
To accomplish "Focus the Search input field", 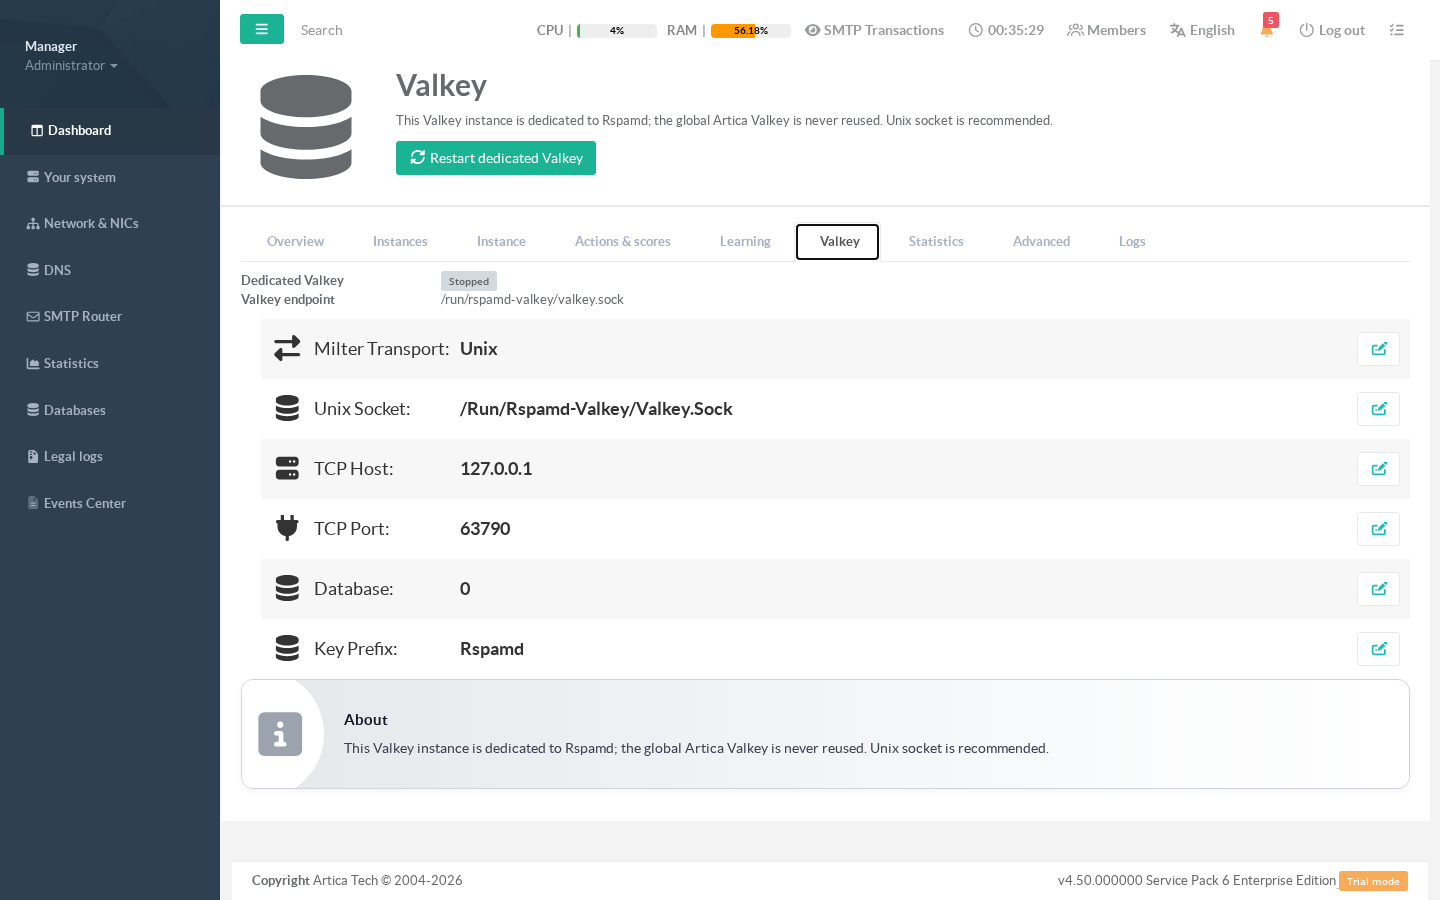I will point(400,30).
